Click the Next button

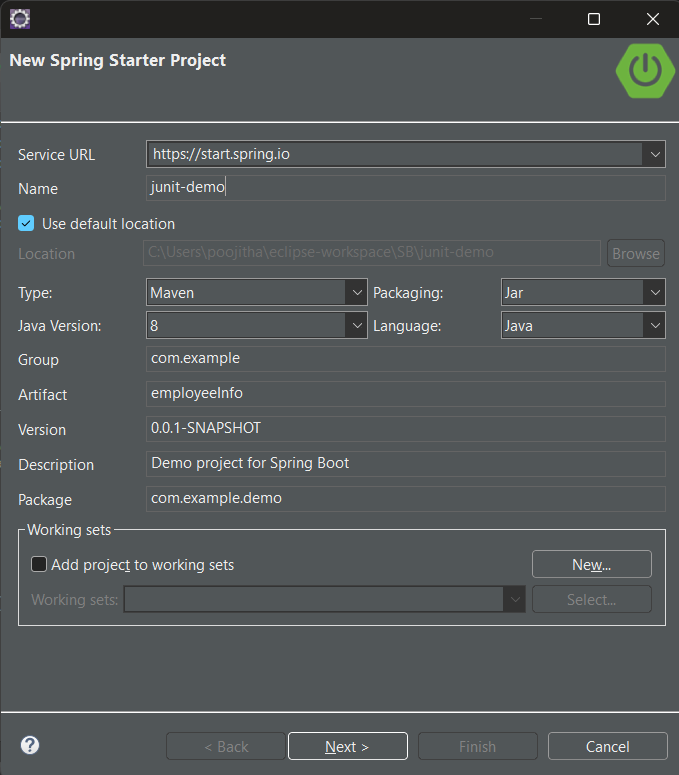(347, 746)
